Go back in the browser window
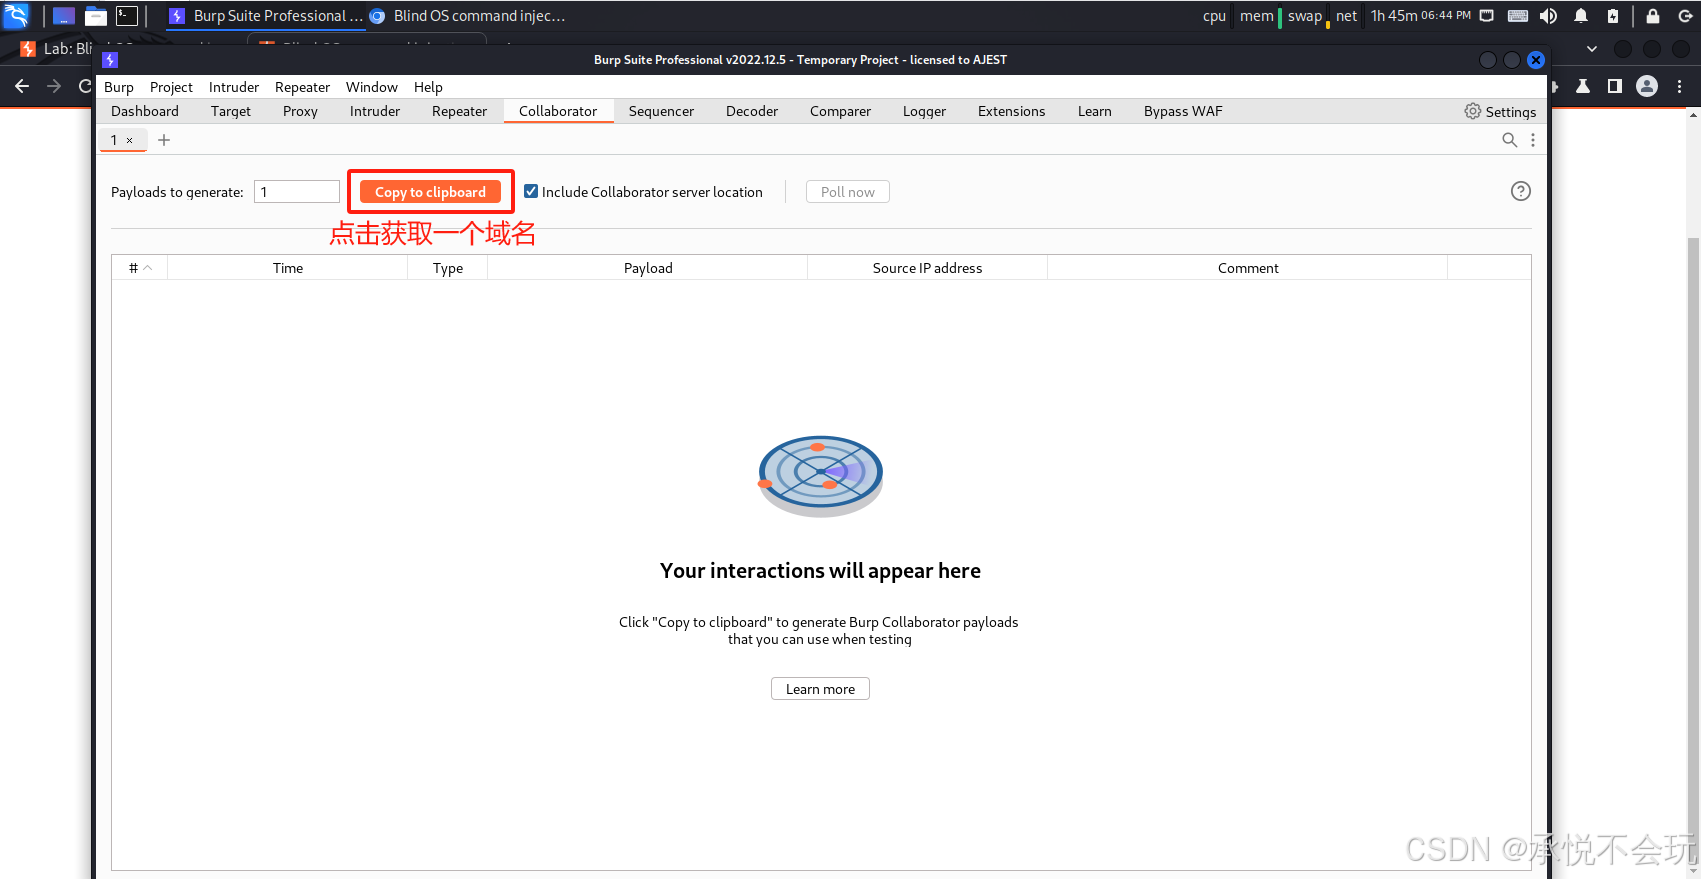The height and width of the screenshot is (879, 1701). 22,86
